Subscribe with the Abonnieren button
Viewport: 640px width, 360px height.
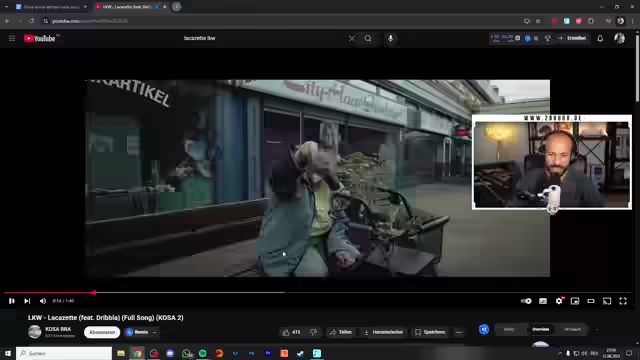coord(102,332)
